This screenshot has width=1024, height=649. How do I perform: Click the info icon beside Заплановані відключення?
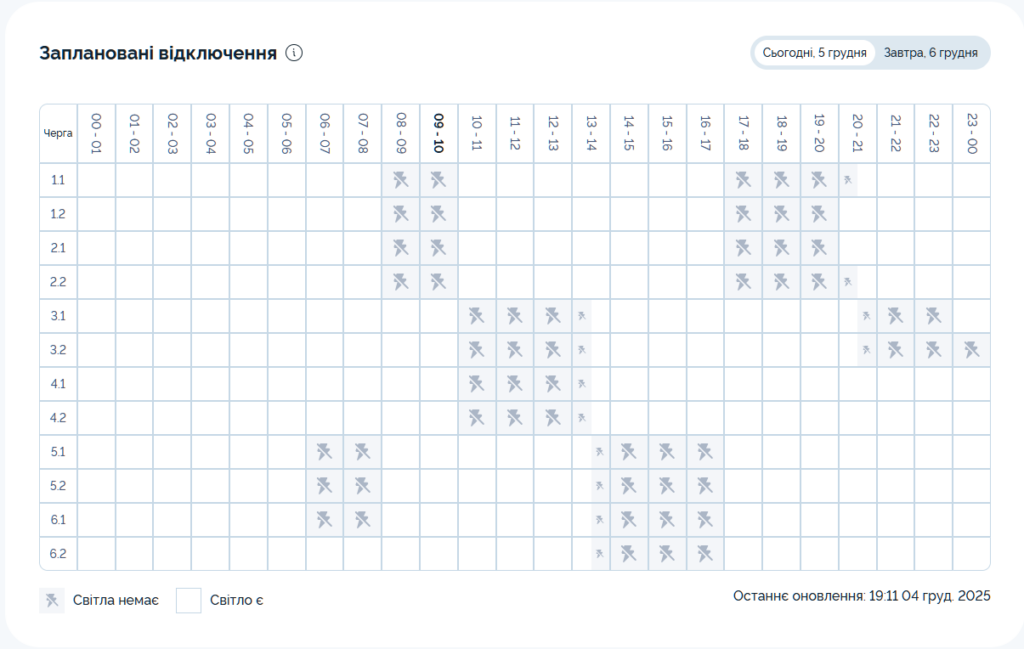pos(294,53)
